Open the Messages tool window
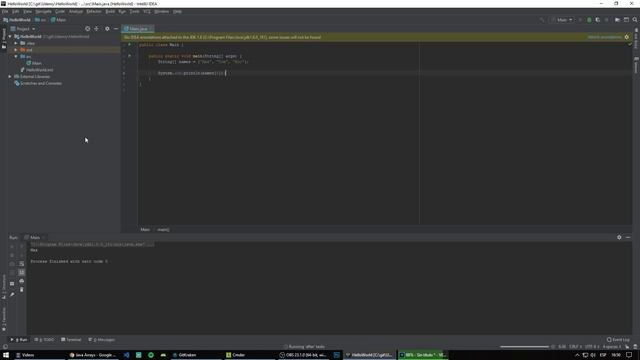Image resolution: width=640 pixels, height=360 pixels. (102, 340)
